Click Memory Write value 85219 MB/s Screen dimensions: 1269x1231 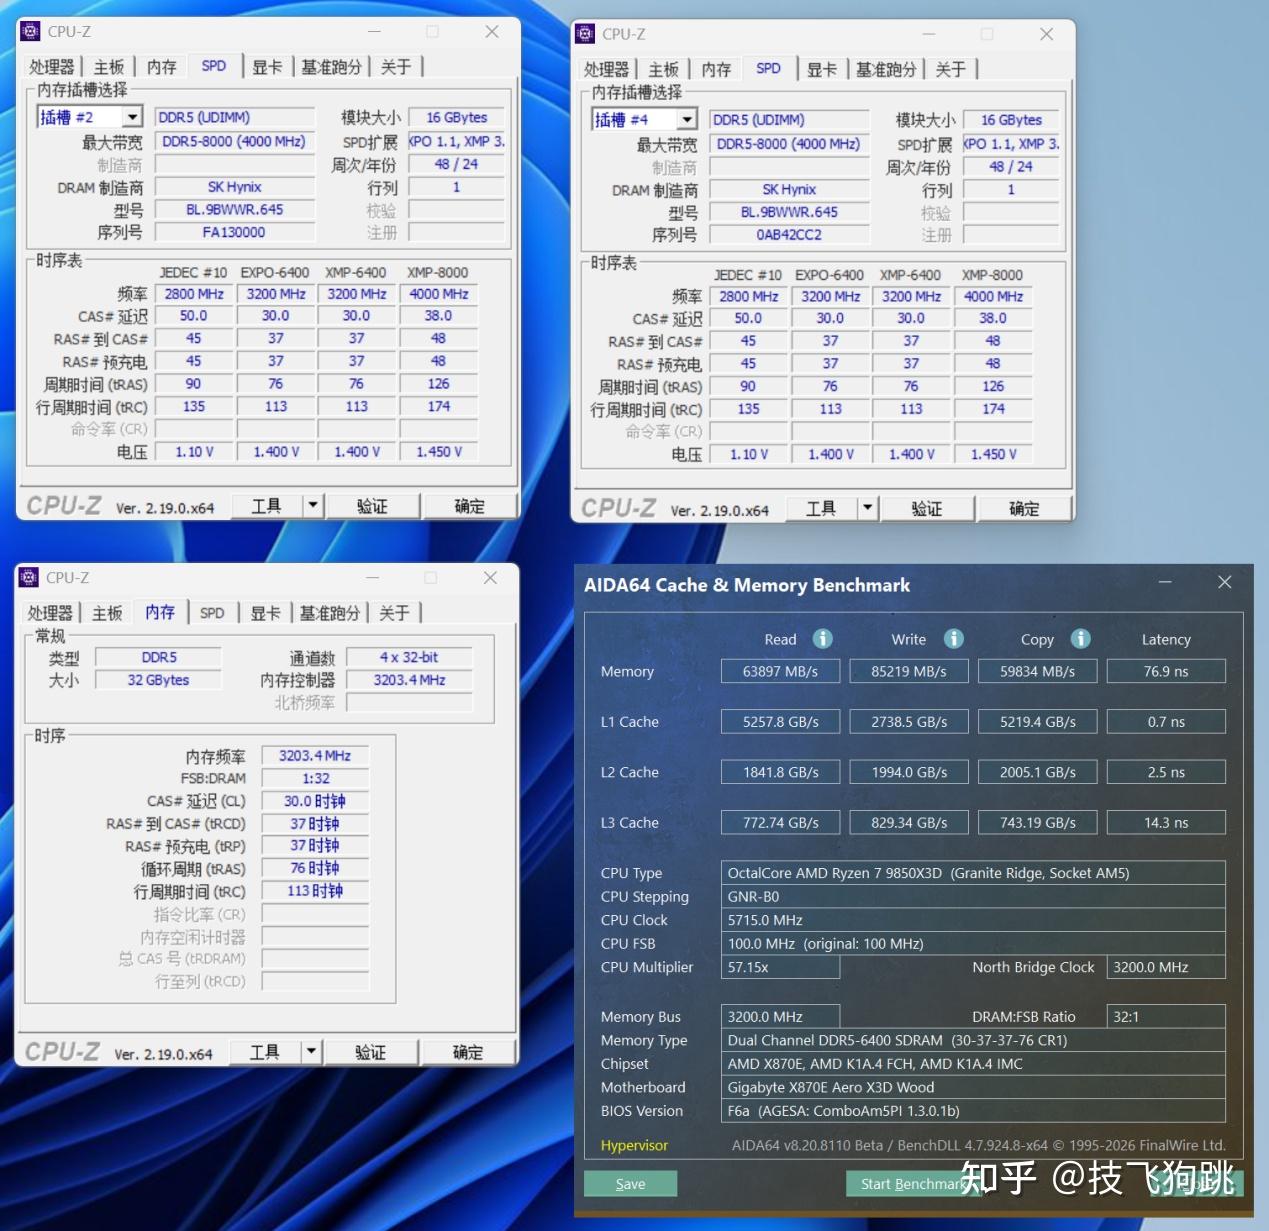click(908, 671)
